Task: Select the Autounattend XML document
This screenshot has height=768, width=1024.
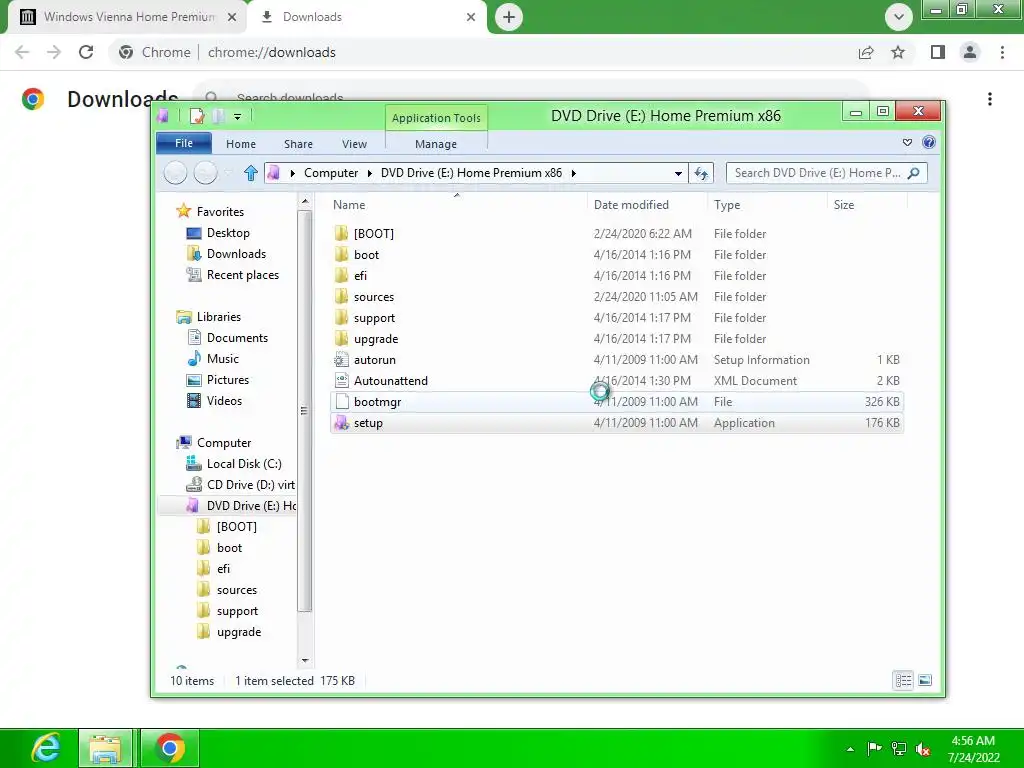Action: pyautogui.click(x=617, y=381)
